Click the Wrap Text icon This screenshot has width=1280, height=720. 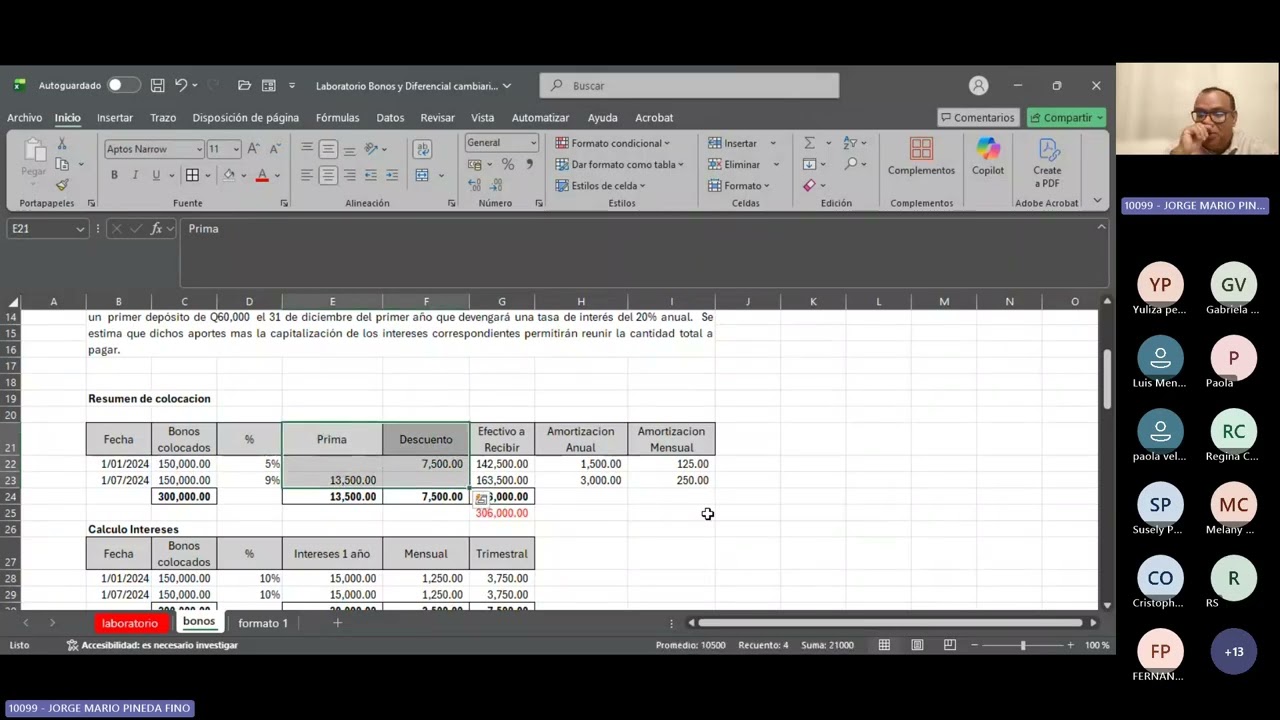tap(423, 149)
